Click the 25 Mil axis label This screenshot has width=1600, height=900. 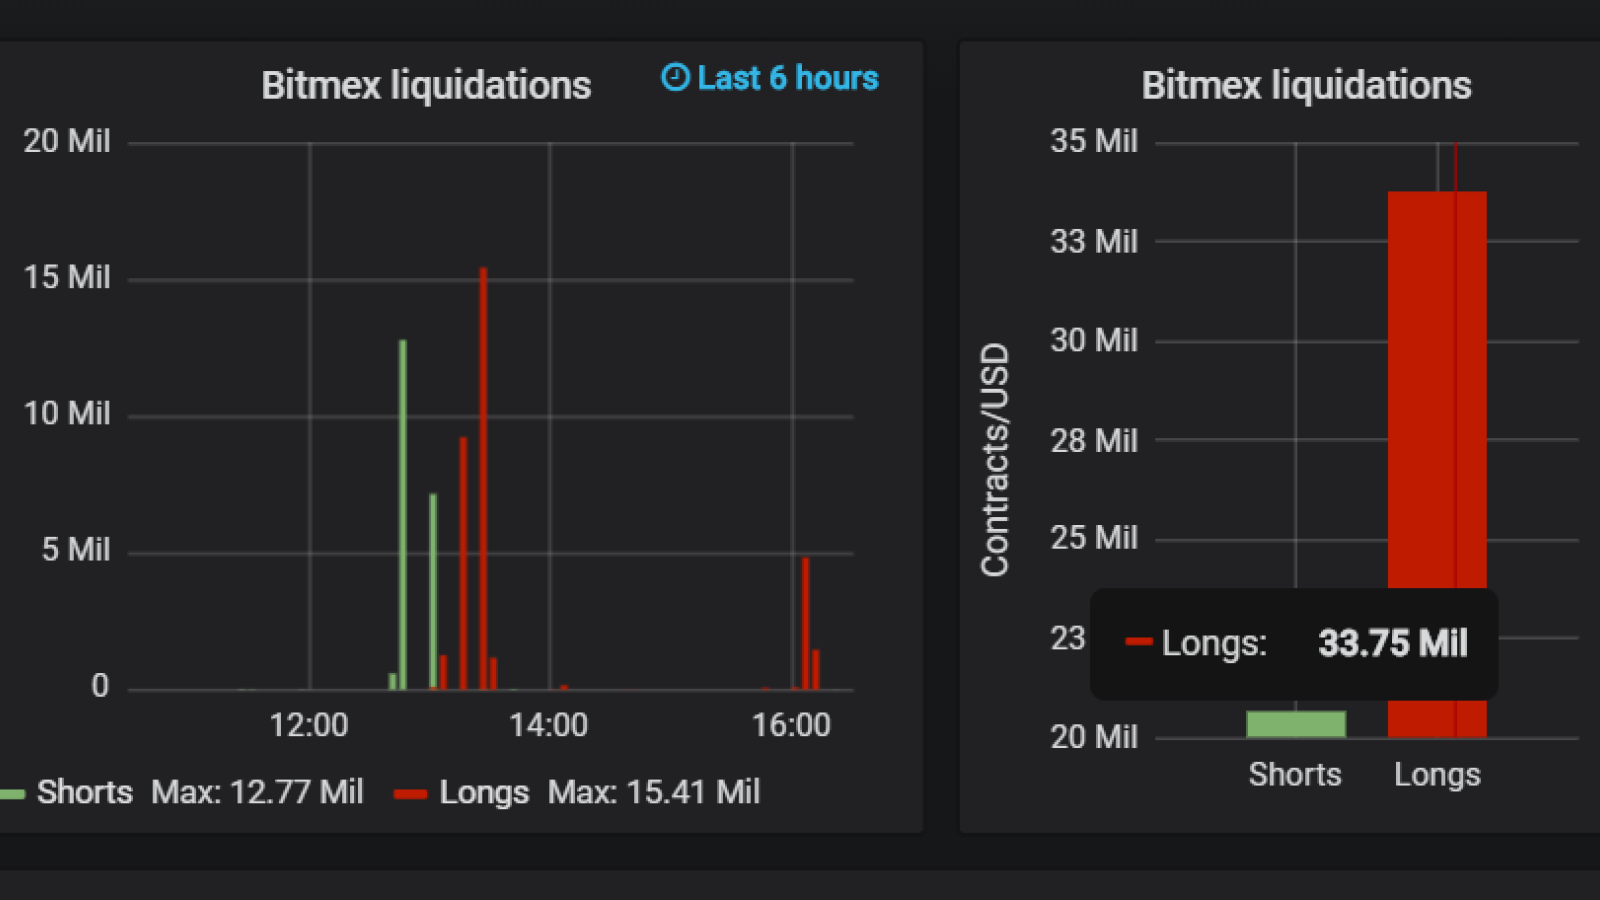[x=1094, y=538]
